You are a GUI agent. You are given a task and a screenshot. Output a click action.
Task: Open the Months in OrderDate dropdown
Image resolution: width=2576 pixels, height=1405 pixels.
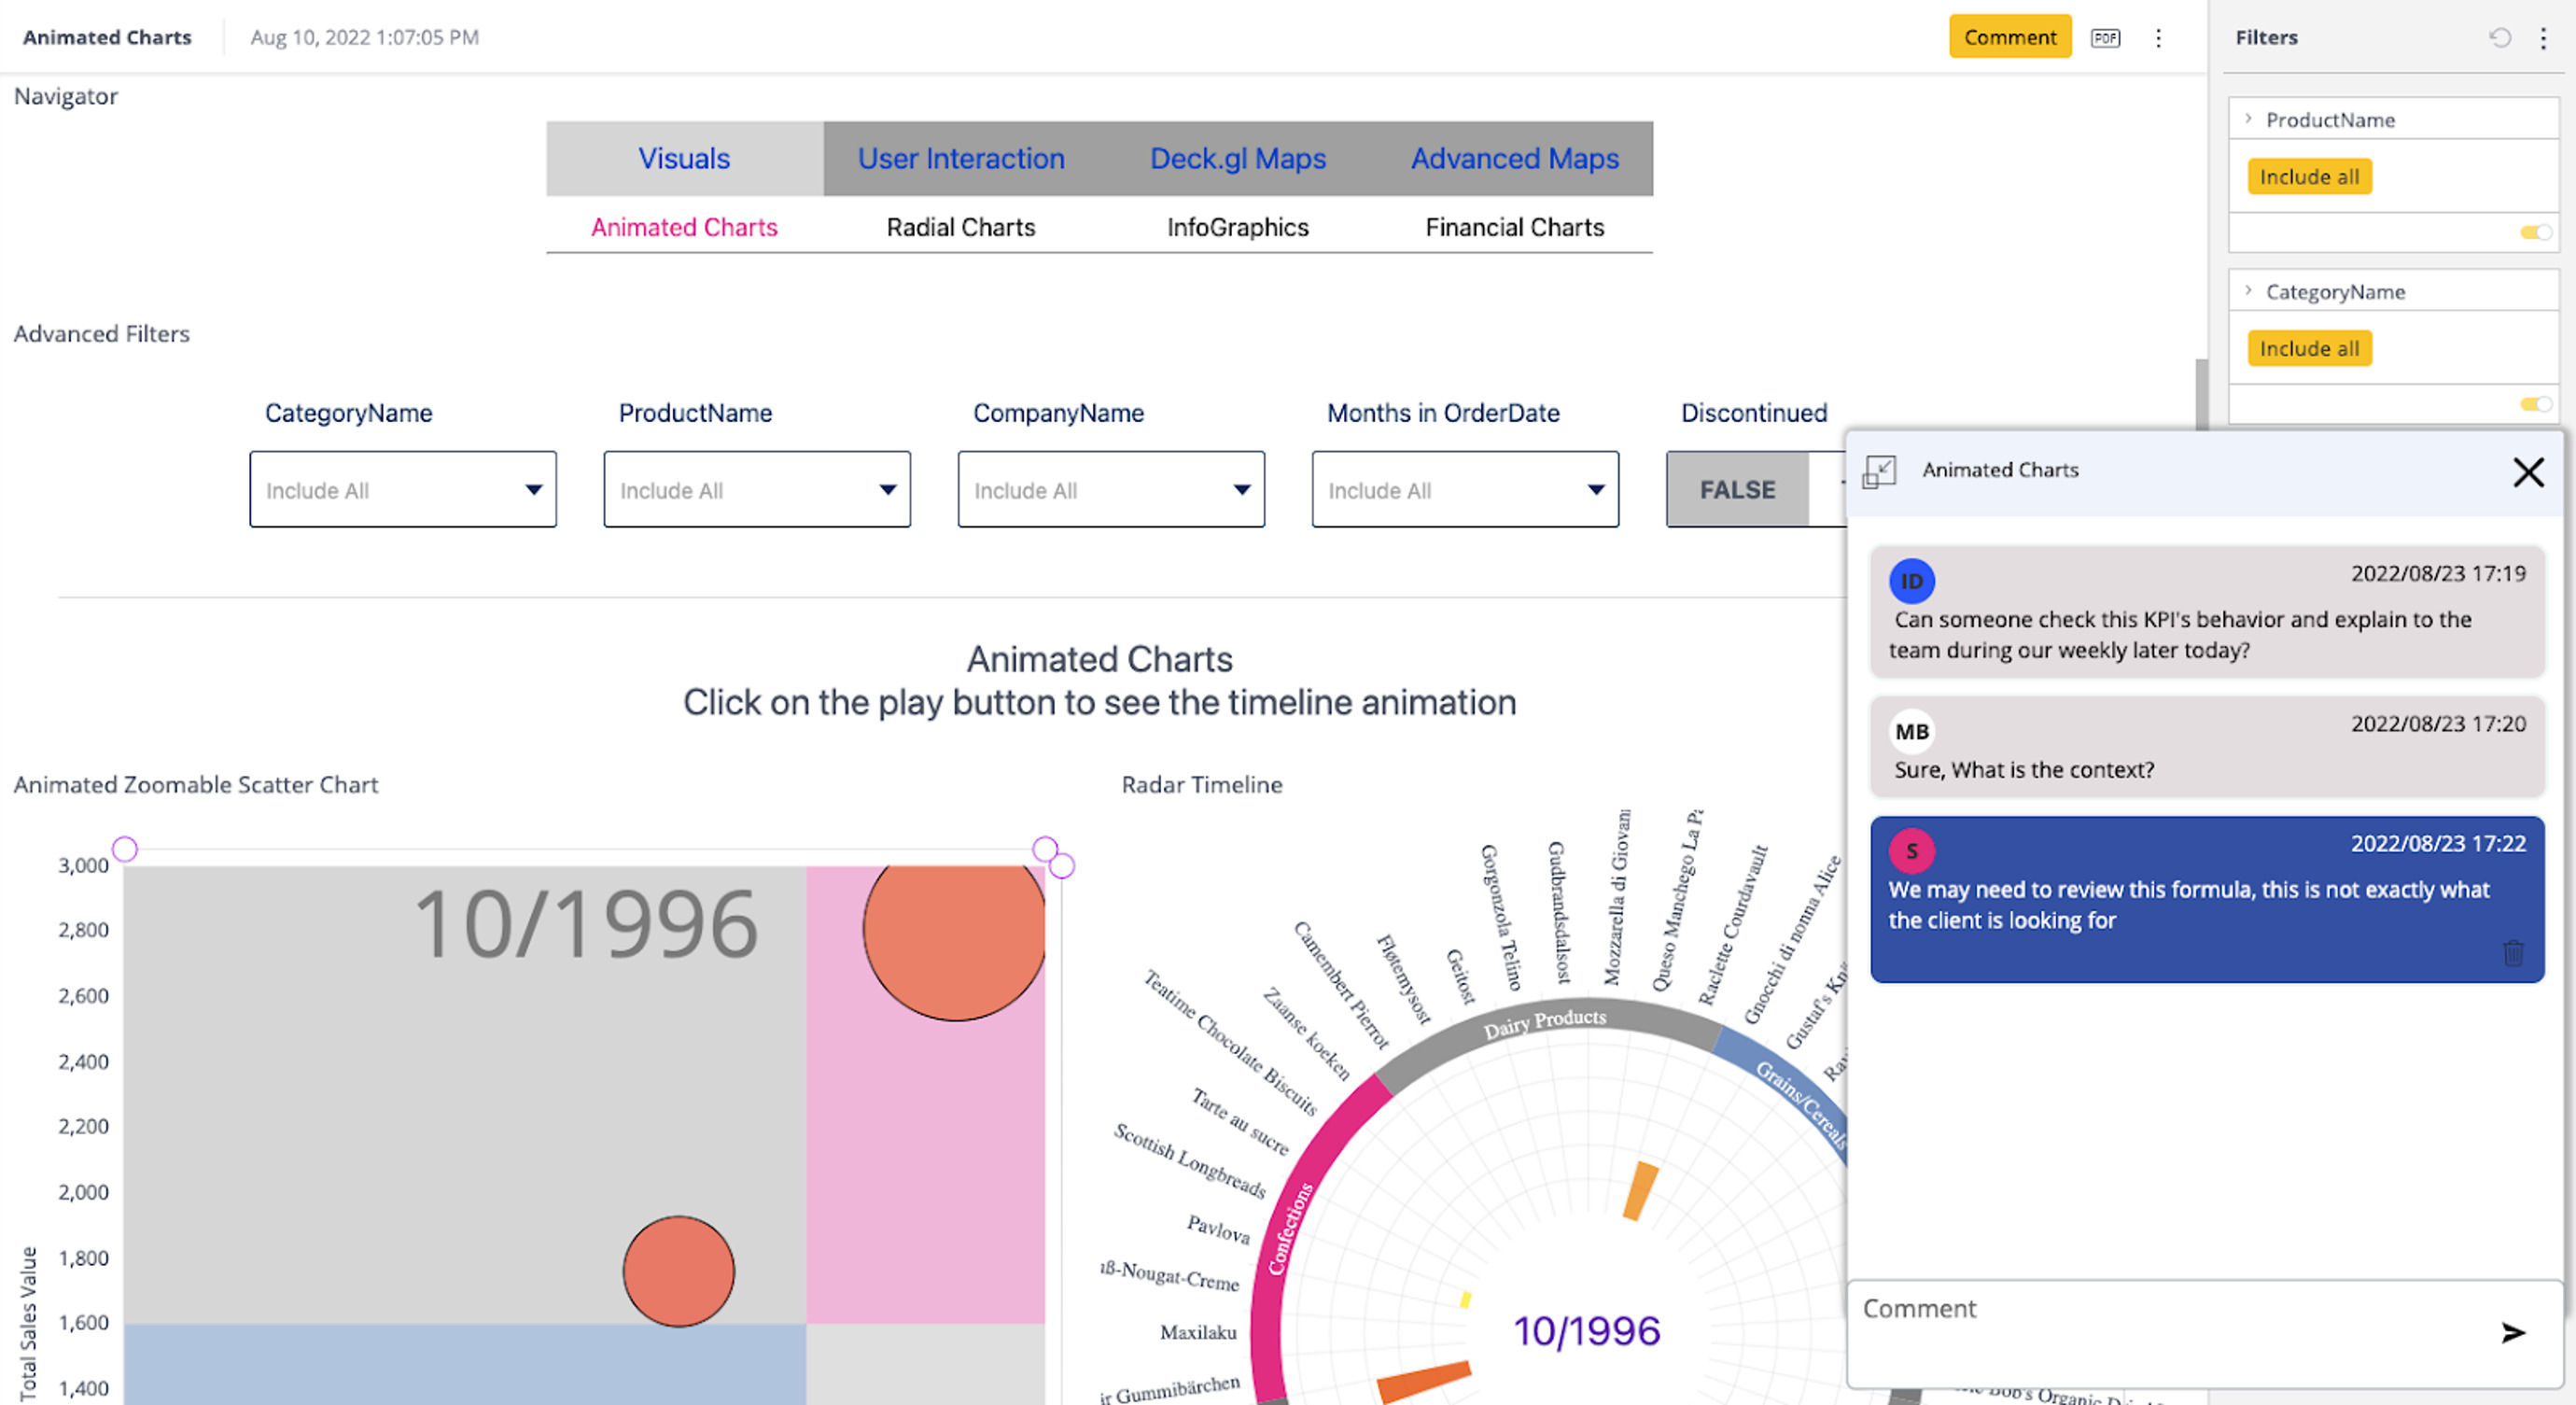click(x=1465, y=490)
